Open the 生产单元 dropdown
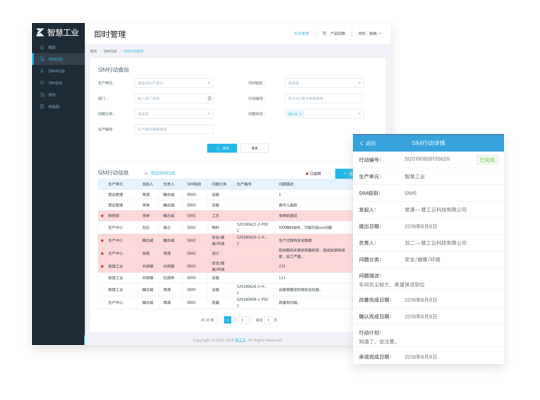The height and width of the screenshot is (400, 540). (x=174, y=83)
